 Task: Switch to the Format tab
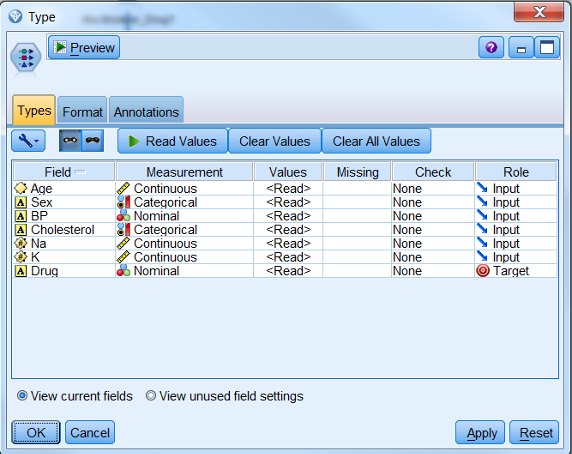[x=82, y=111]
